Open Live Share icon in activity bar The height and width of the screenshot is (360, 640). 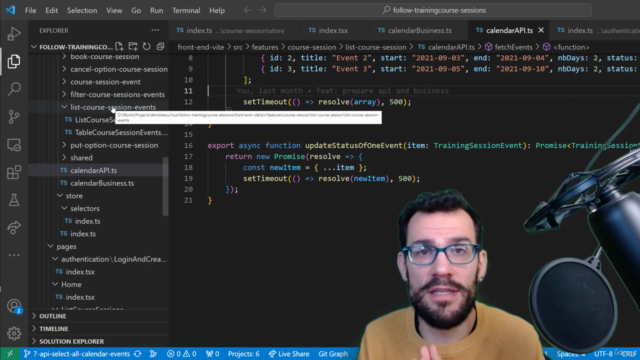(14, 227)
